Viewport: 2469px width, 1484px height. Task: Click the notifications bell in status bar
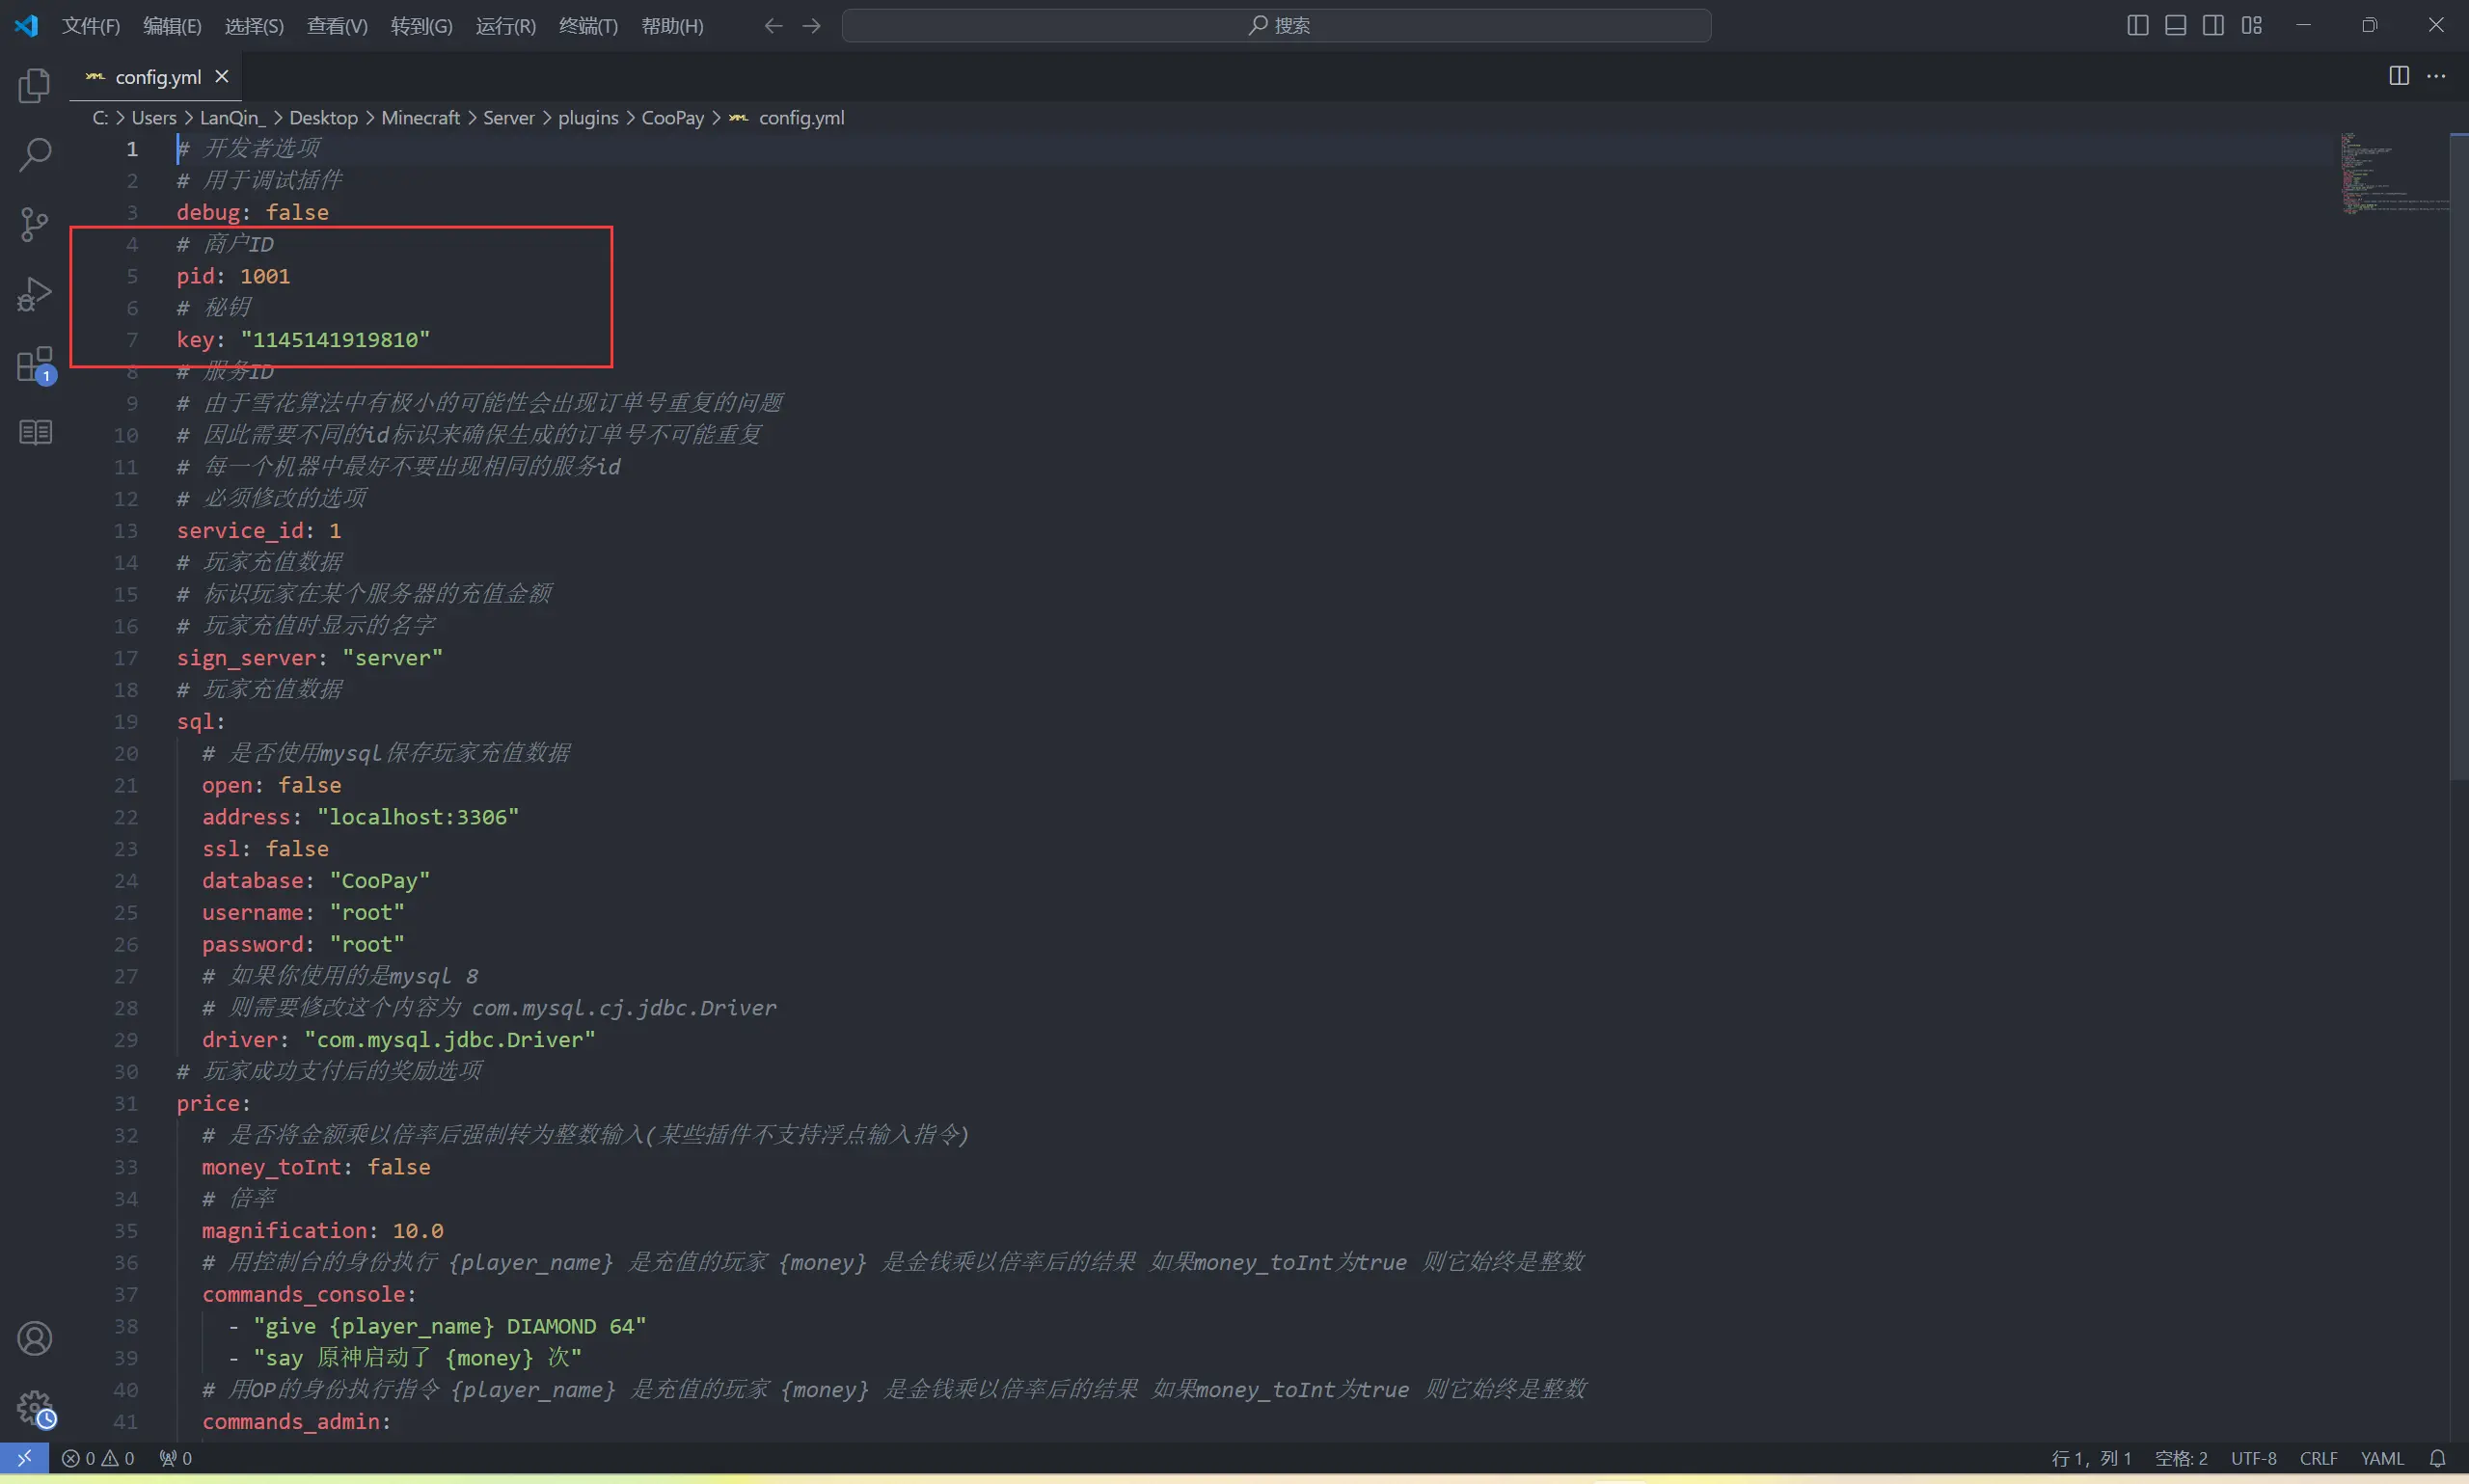[2437, 1458]
